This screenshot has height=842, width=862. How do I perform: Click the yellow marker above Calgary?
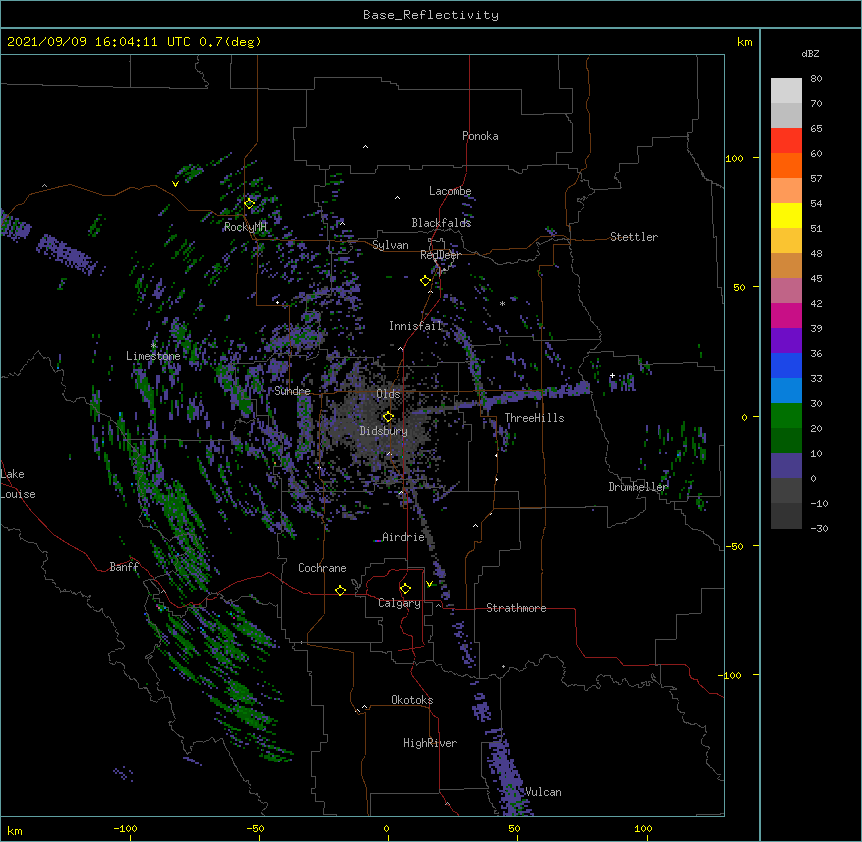point(405,589)
